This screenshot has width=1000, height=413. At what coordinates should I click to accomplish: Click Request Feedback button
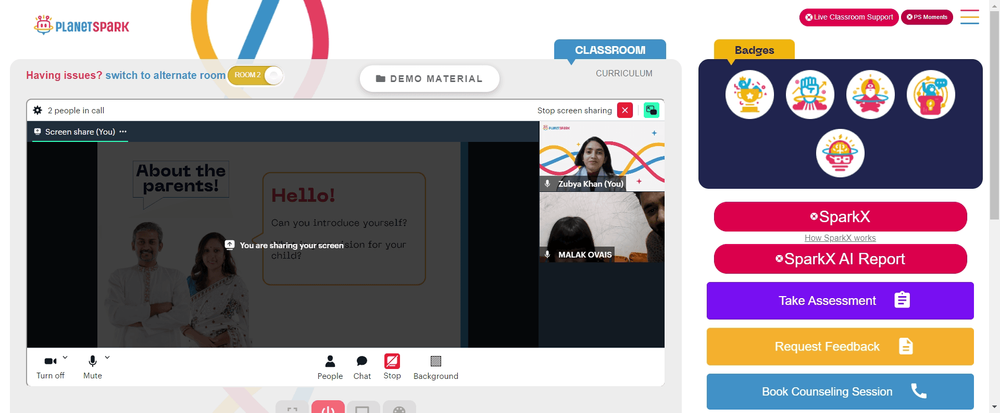click(840, 346)
